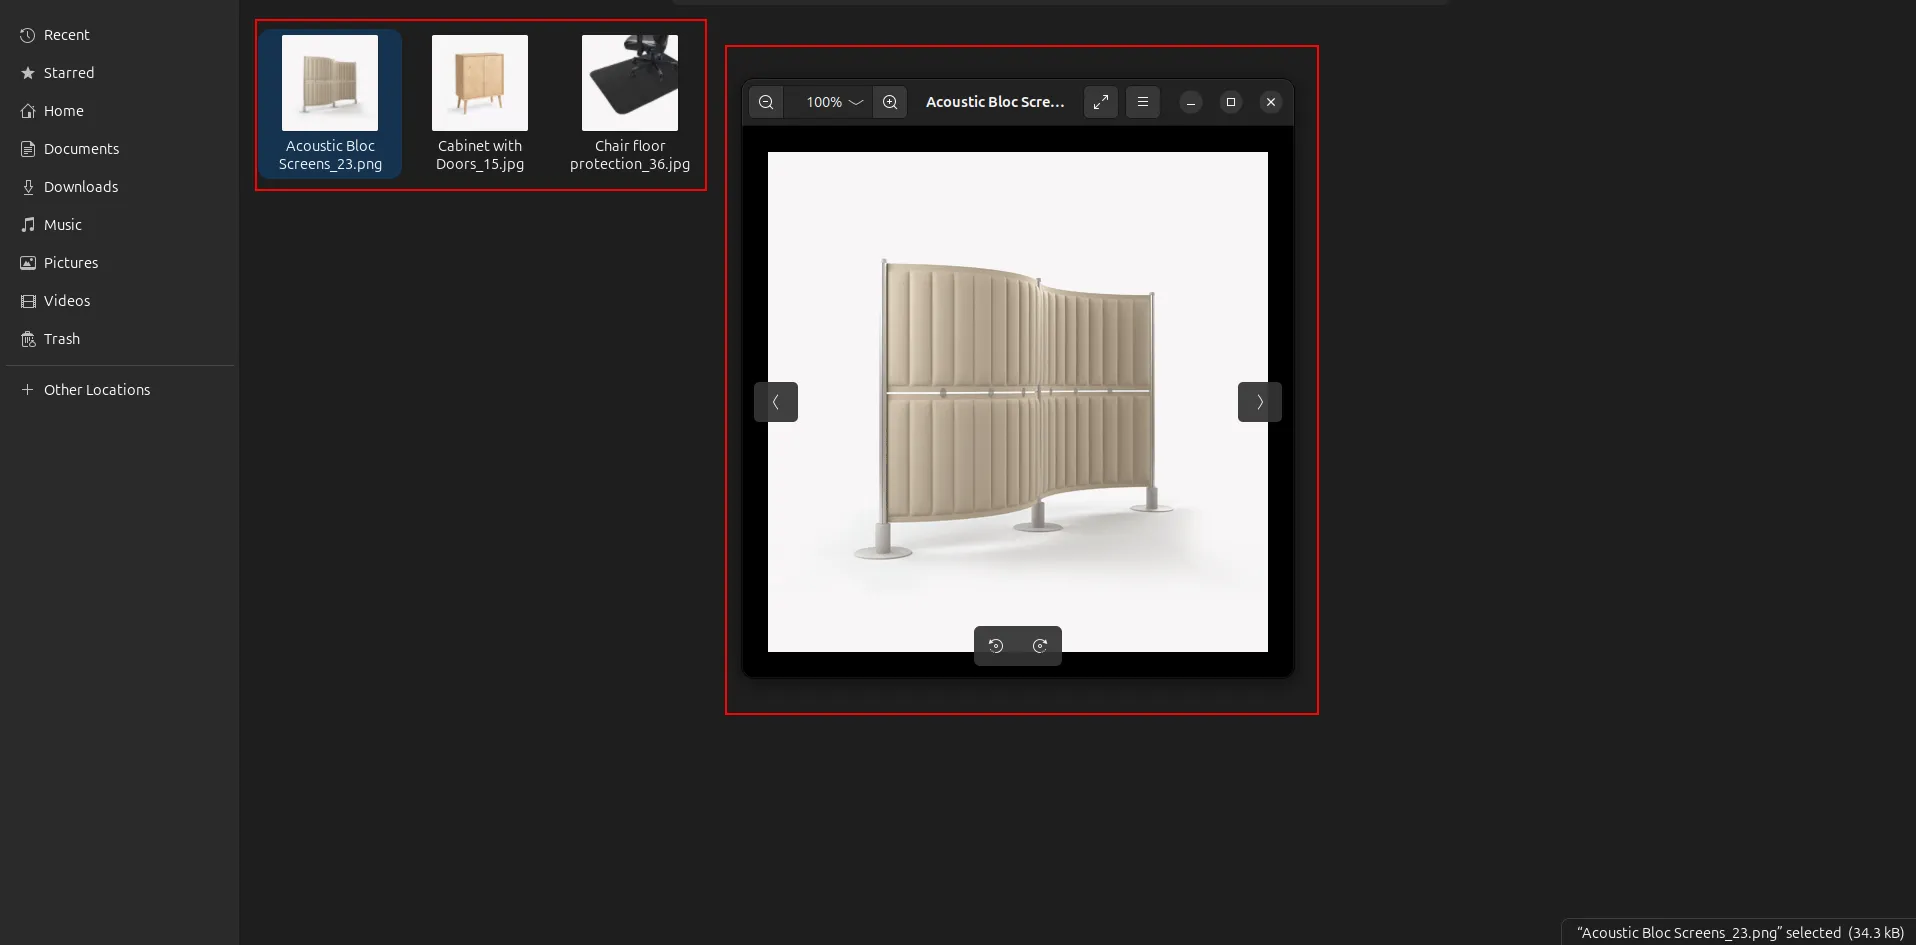Open the Downloads folder icon
1916x945 pixels.
[x=26, y=187]
